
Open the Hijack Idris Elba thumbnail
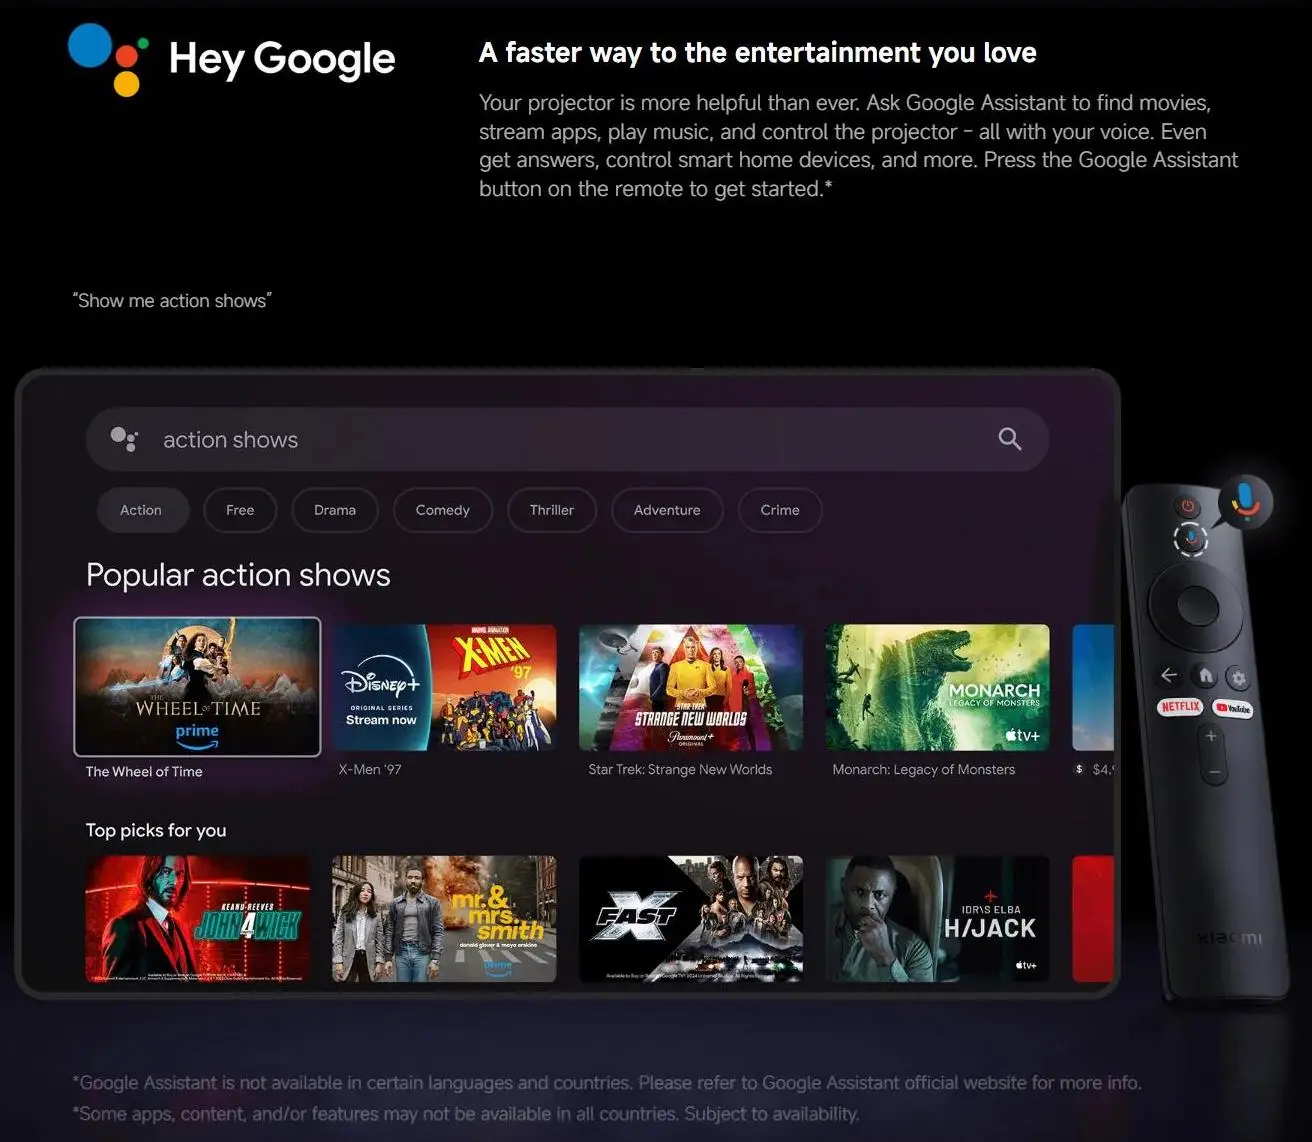point(938,918)
